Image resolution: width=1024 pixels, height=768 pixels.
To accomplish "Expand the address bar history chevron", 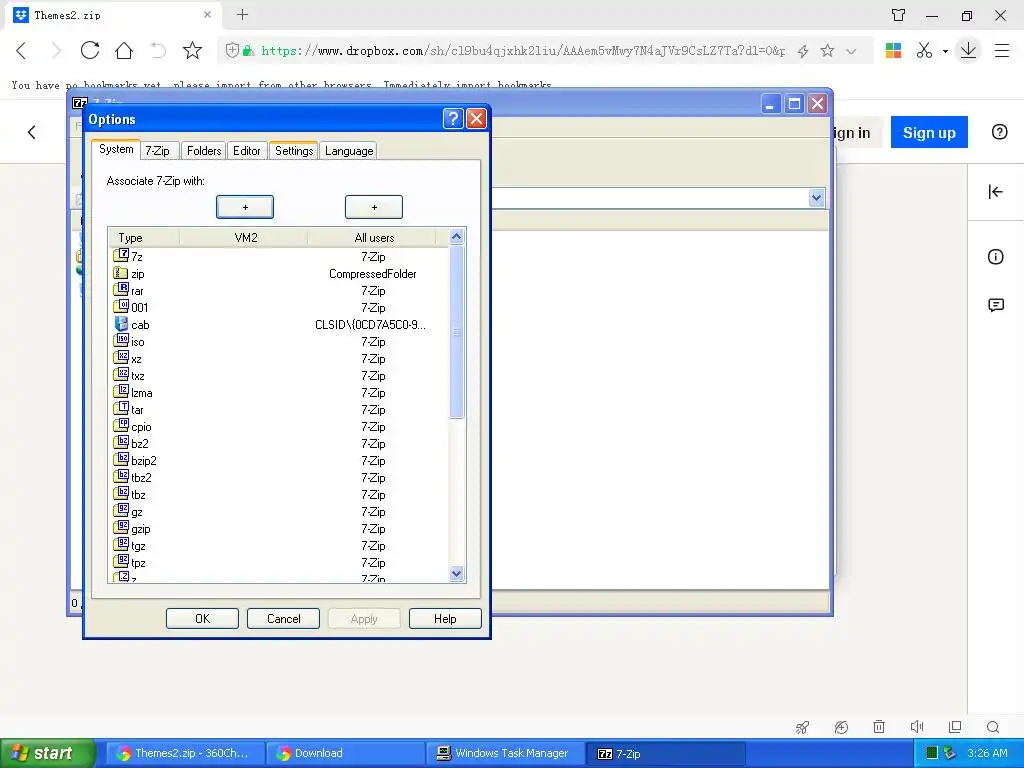I will tap(851, 51).
